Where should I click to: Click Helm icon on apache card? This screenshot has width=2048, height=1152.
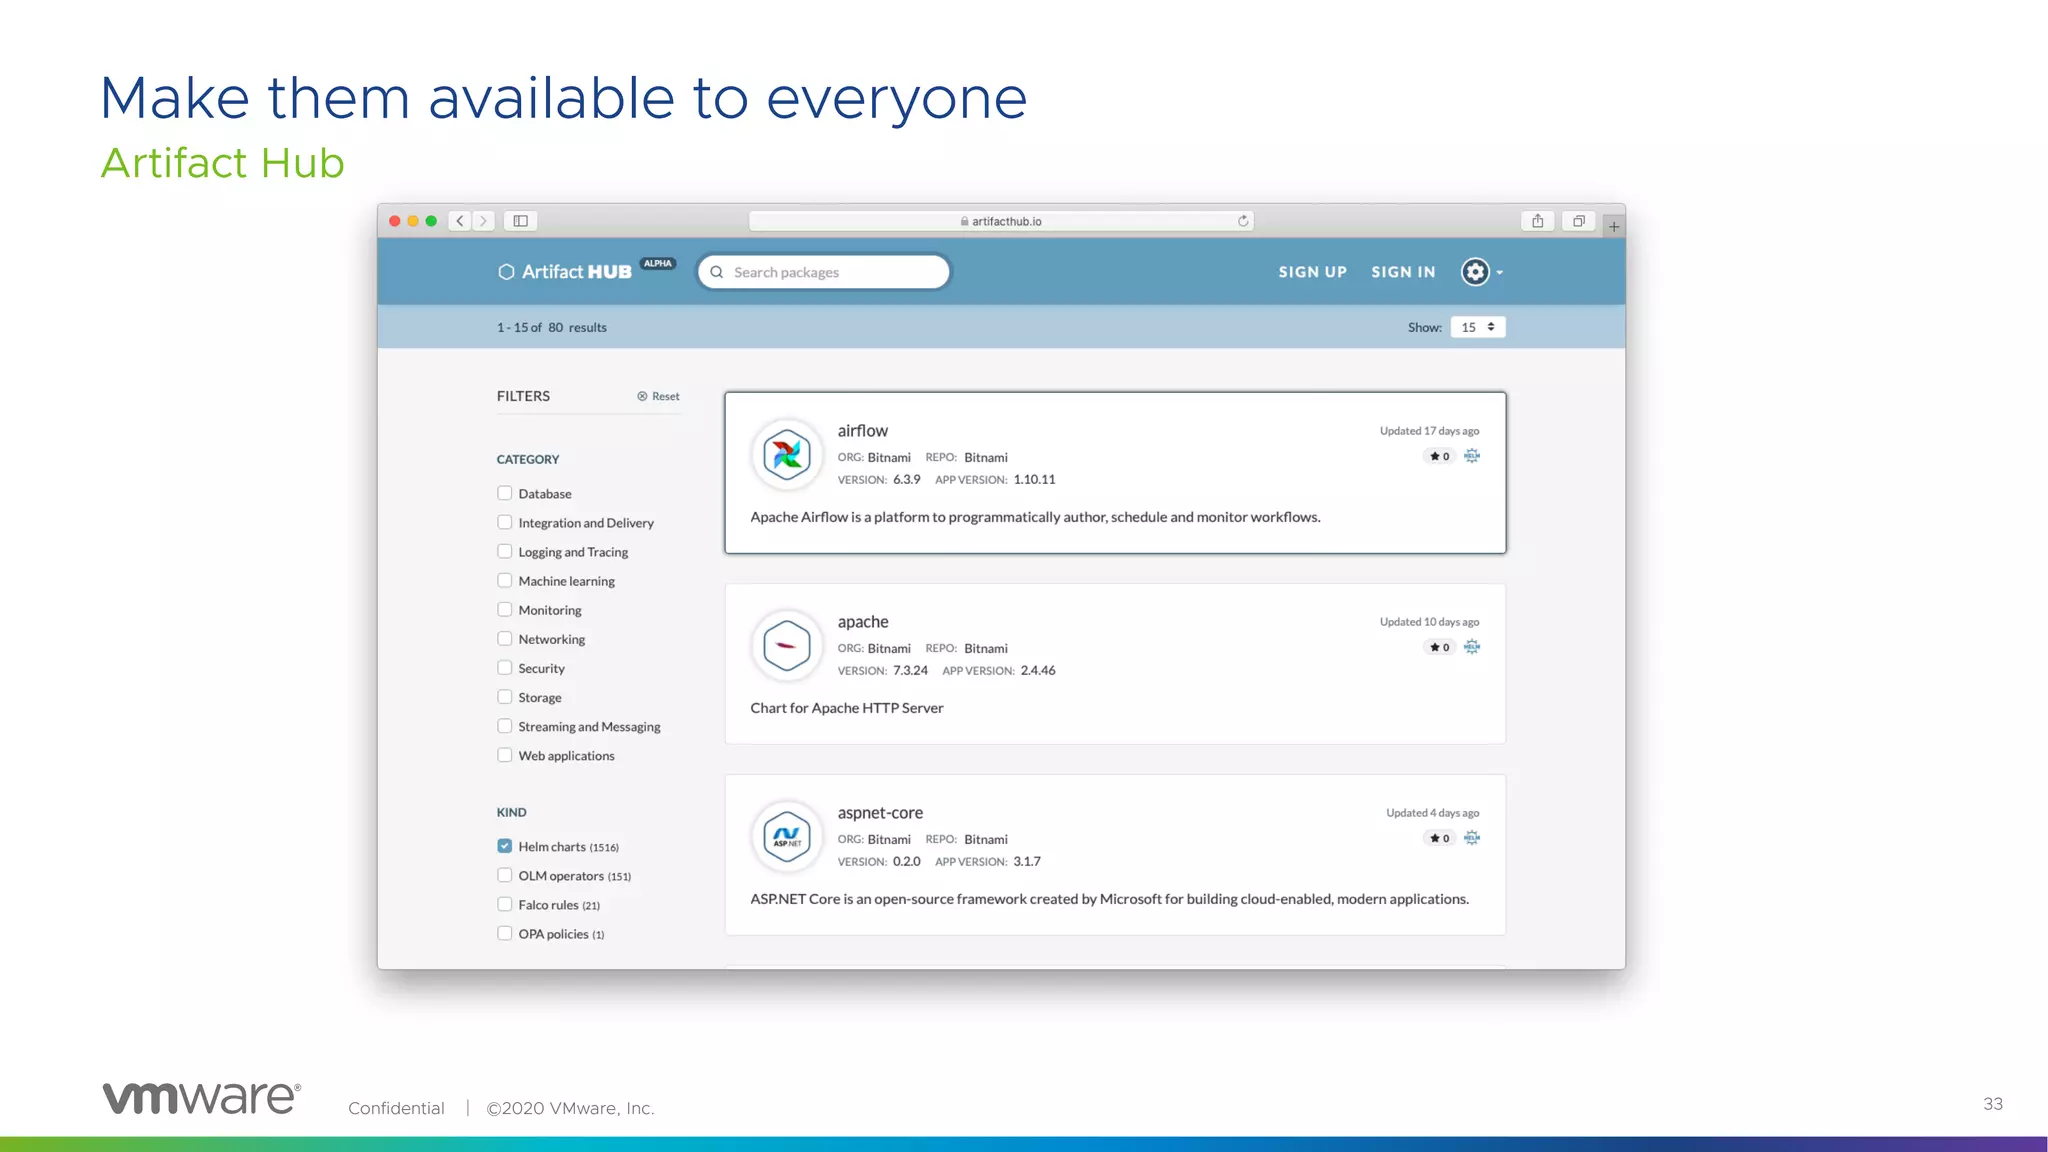(1472, 647)
